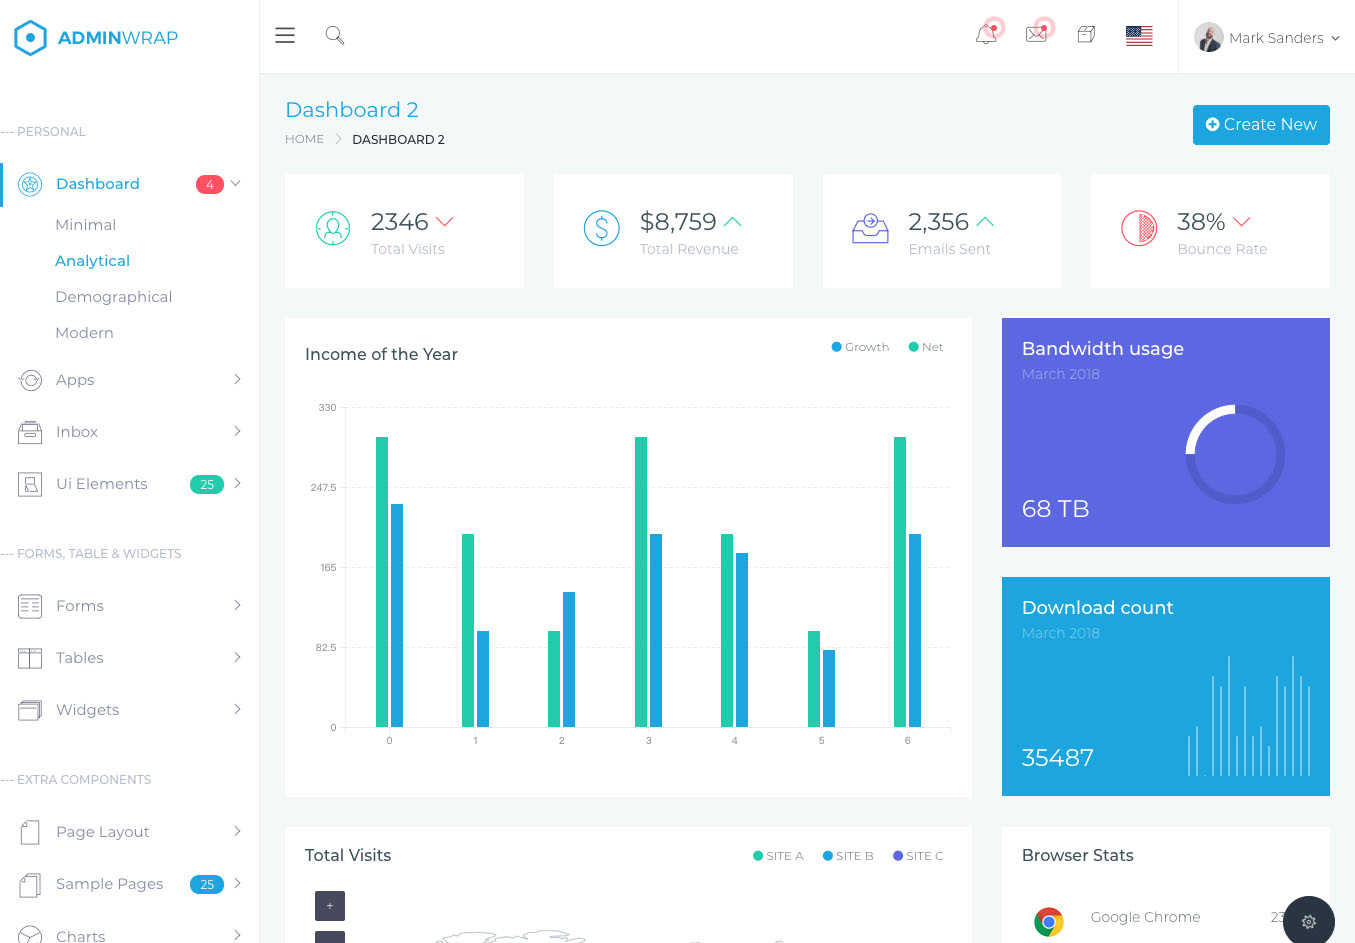
Task: Open the search magnifier icon
Action: click(335, 35)
